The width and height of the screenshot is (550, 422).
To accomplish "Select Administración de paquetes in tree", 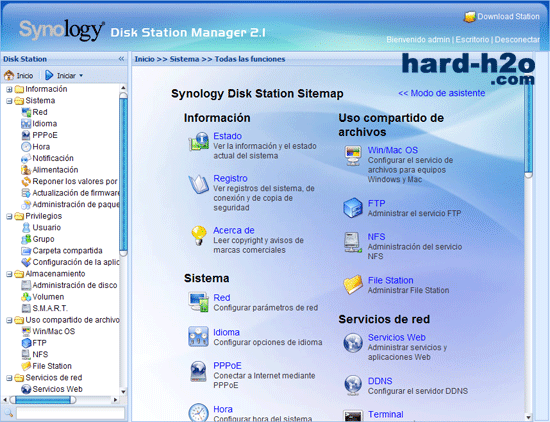I will (x=76, y=204).
